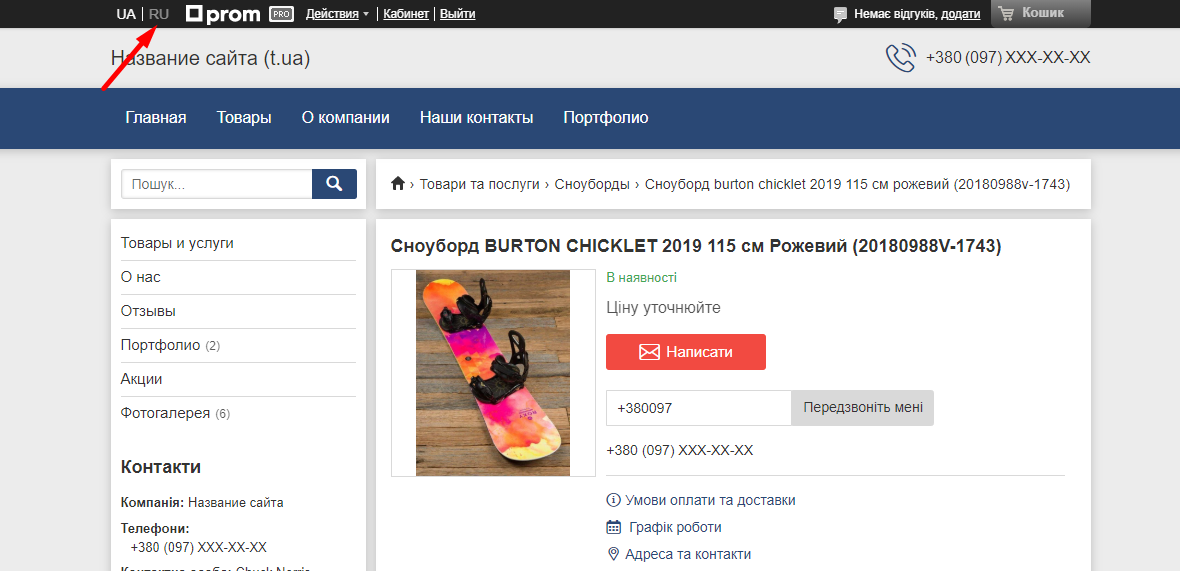
Task: Open Наши контакты in navigation bar
Action: 476,117
